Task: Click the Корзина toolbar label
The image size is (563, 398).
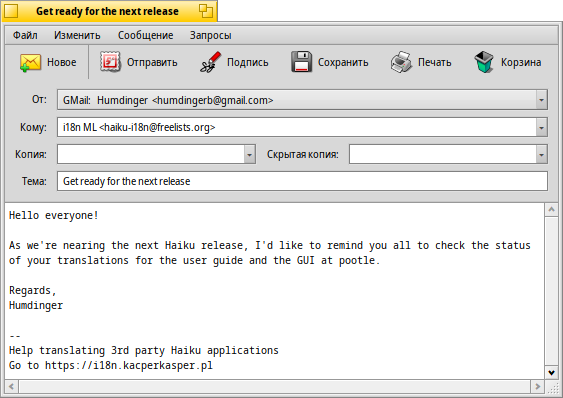Action: pos(521,63)
